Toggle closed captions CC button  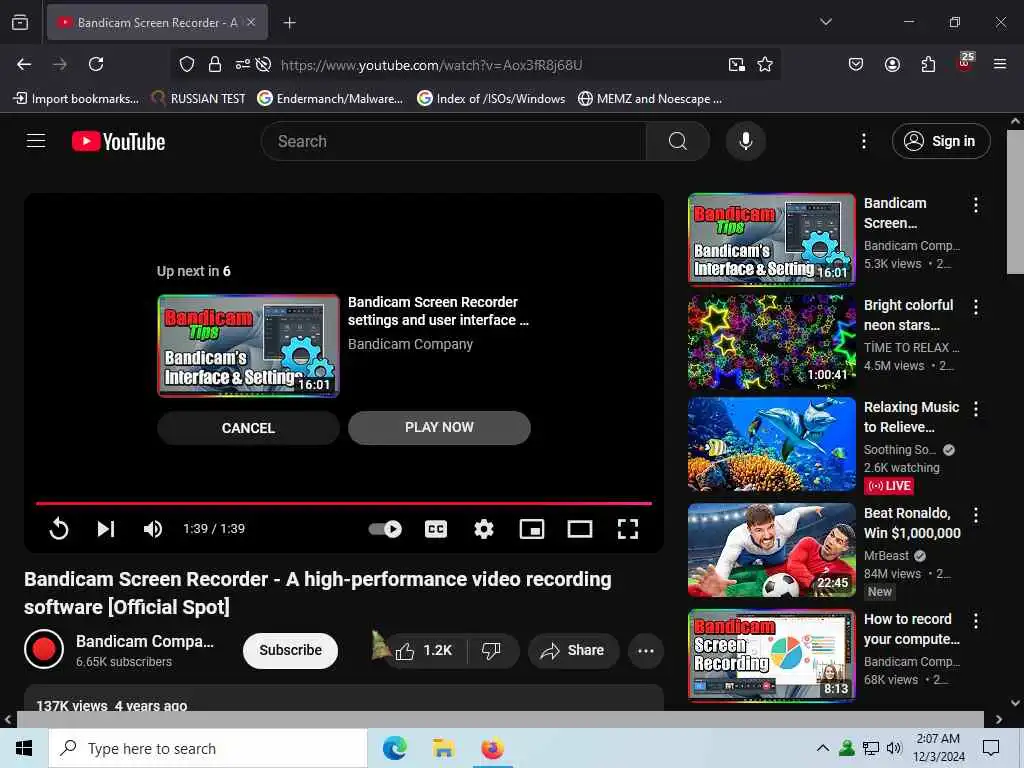coord(436,528)
